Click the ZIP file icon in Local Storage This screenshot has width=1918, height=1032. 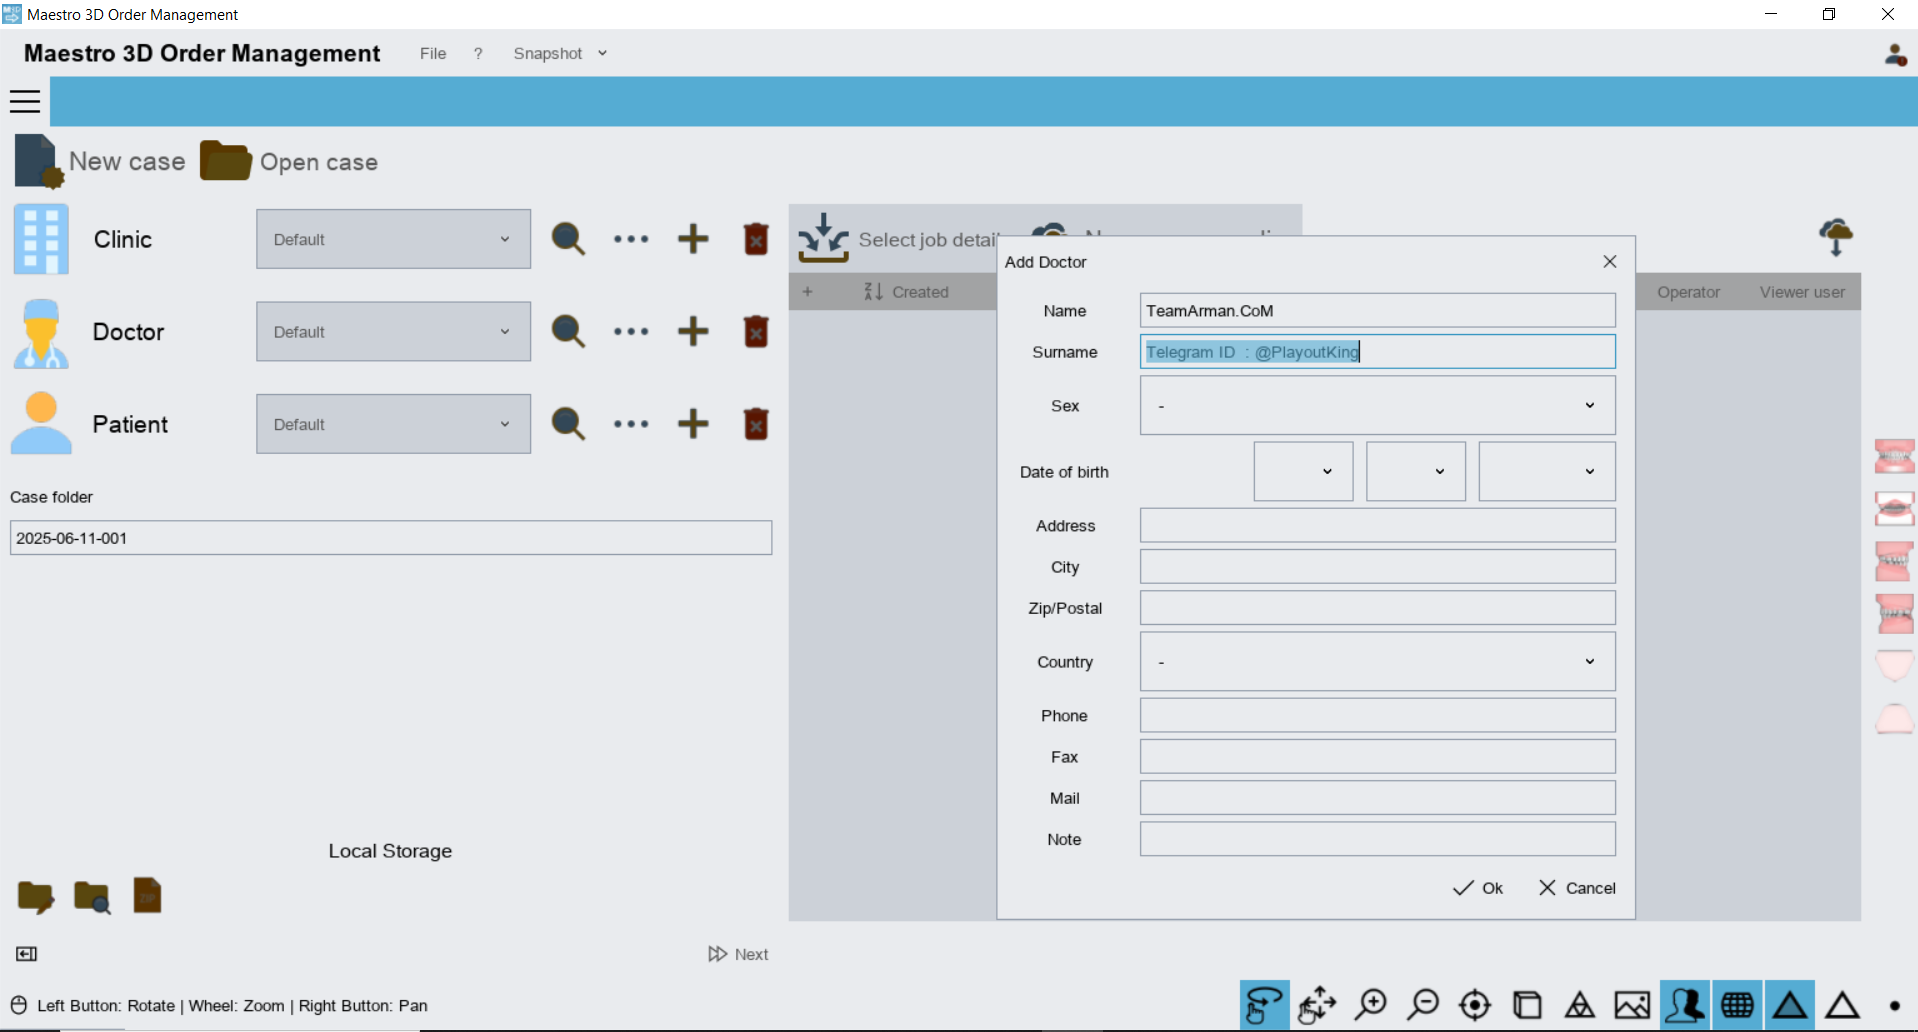pos(147,896)
